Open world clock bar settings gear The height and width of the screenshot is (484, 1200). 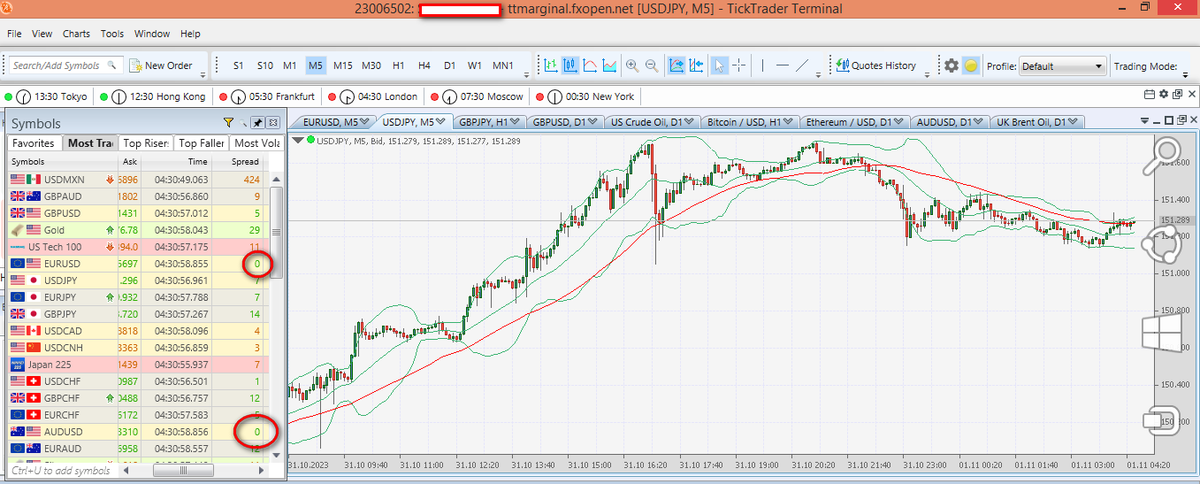1162,94
